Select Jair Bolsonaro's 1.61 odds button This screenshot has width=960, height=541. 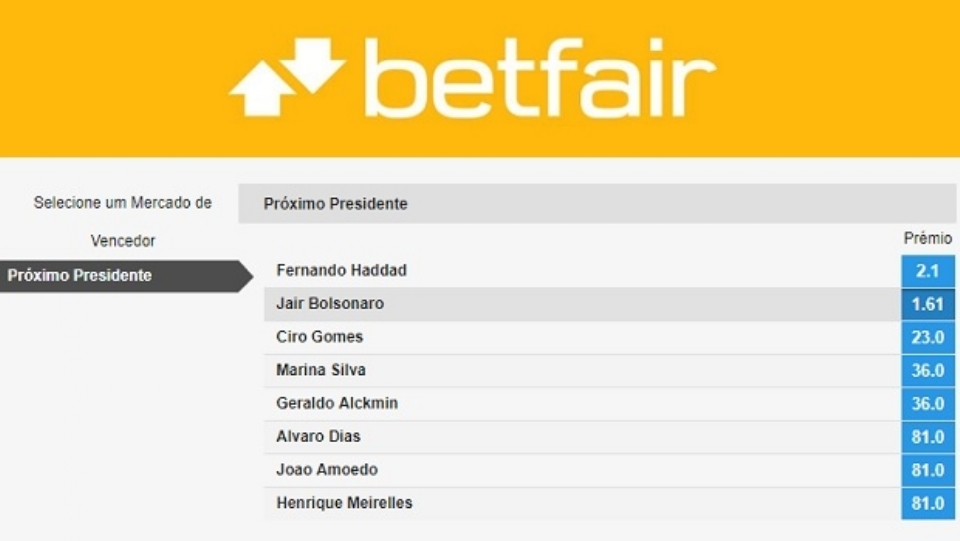coord(927,304)
